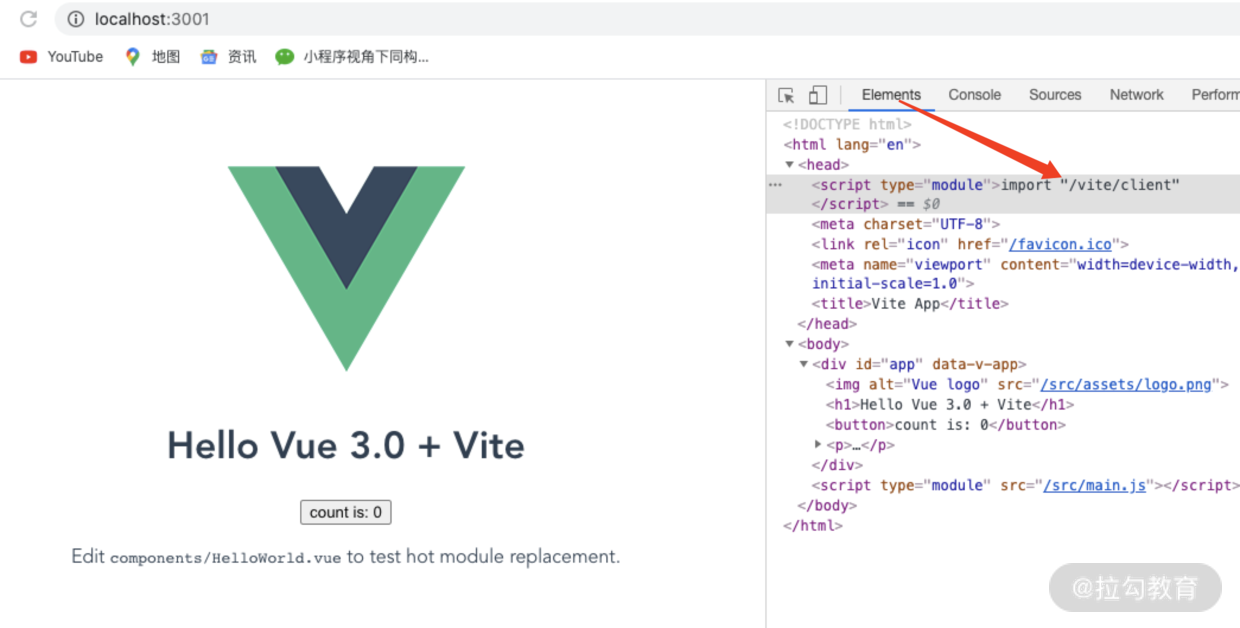The height and width of the screenshot is (628, 1240).
Task: Select the title Vite App node
Action: point(911,305)
